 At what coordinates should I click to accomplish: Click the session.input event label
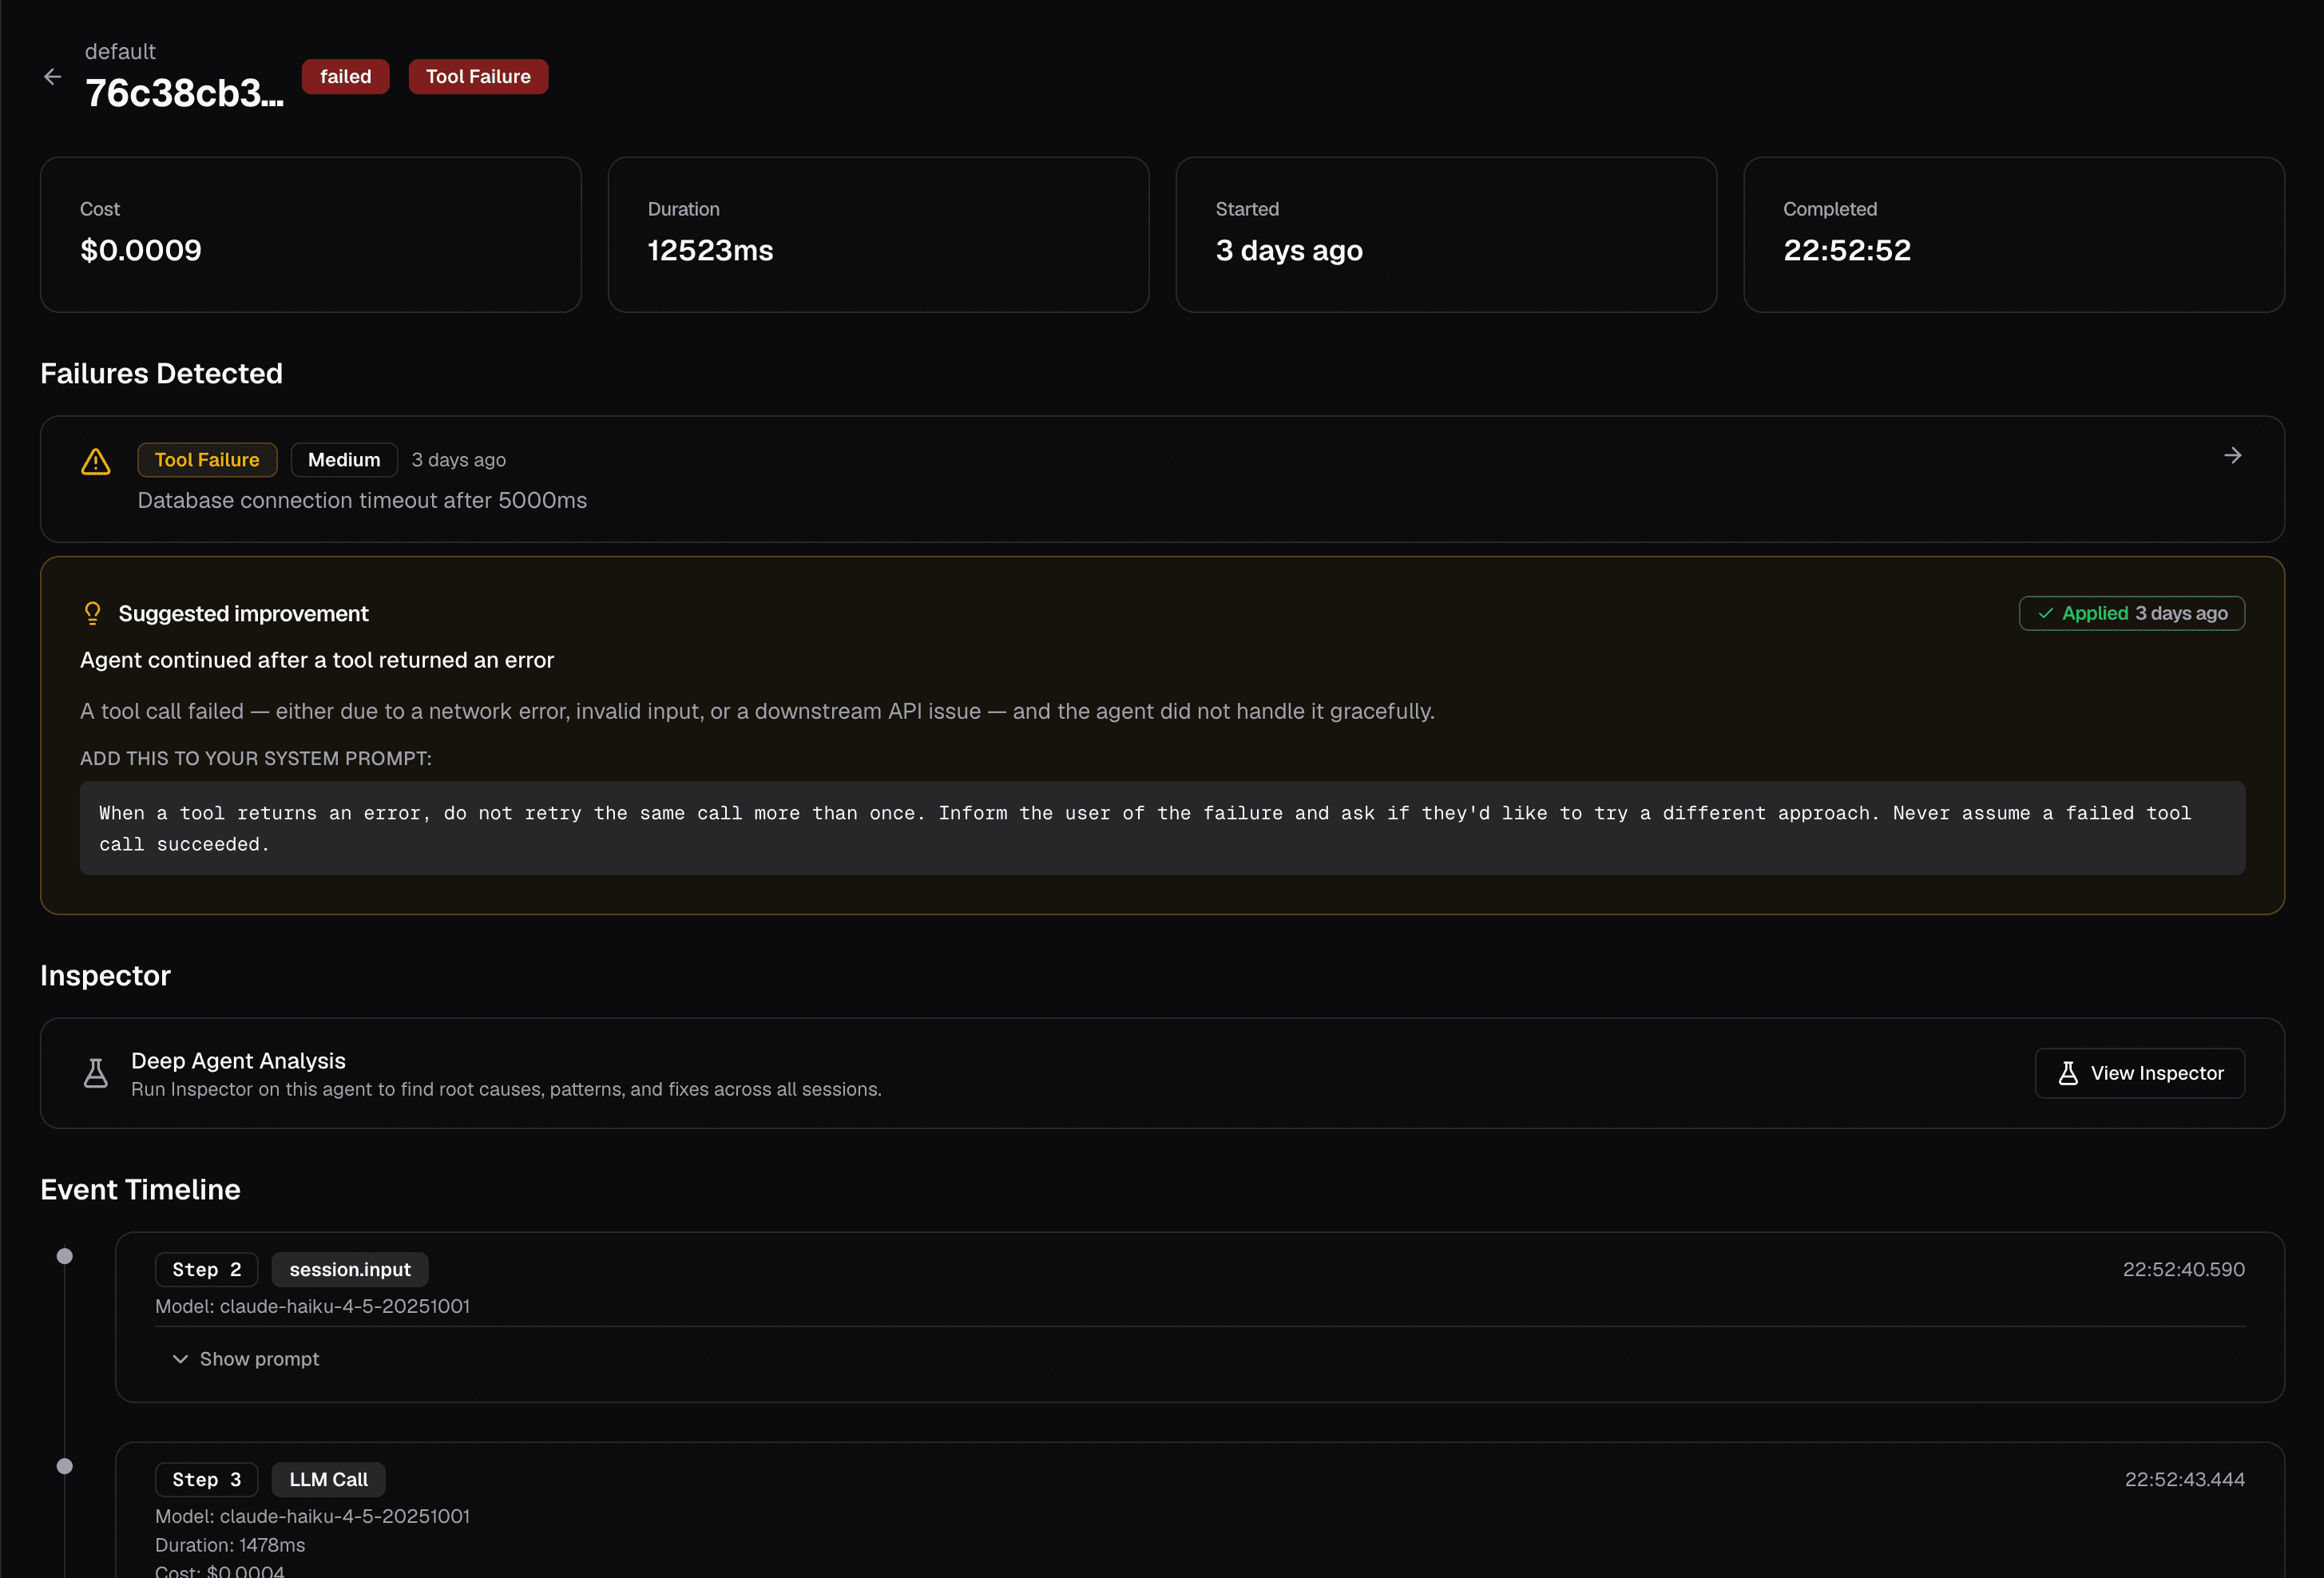pyautogui.click(x=349, y=1270)
